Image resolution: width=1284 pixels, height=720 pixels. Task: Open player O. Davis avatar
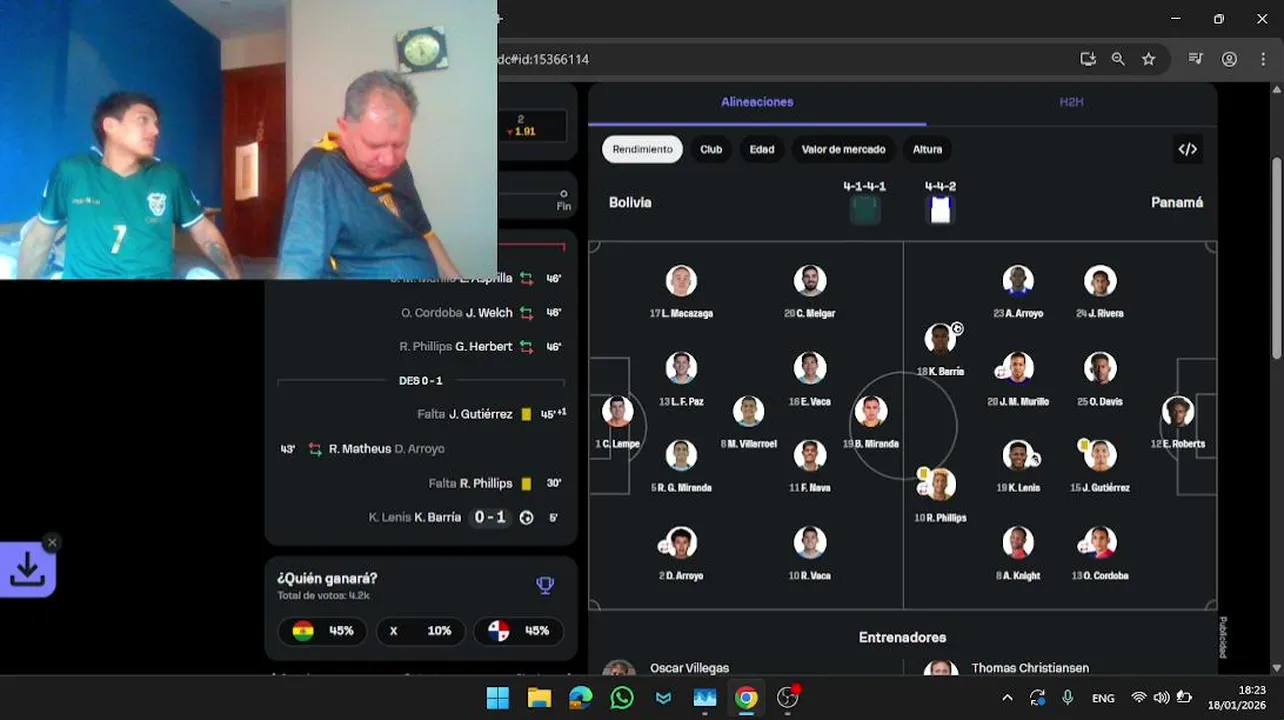pos(1100,368)
